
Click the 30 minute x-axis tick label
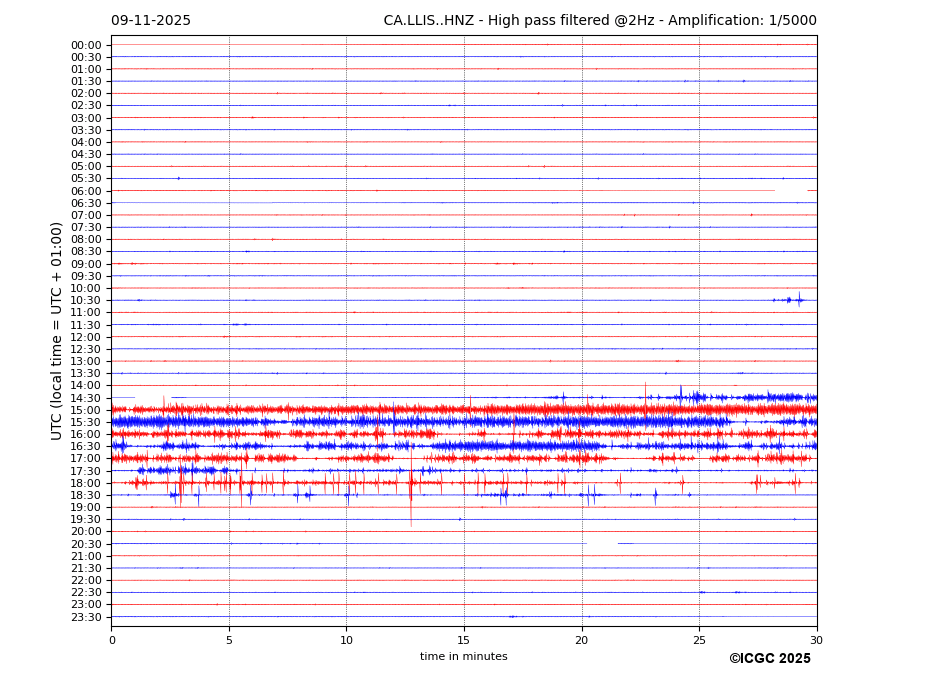coord(816,640)
